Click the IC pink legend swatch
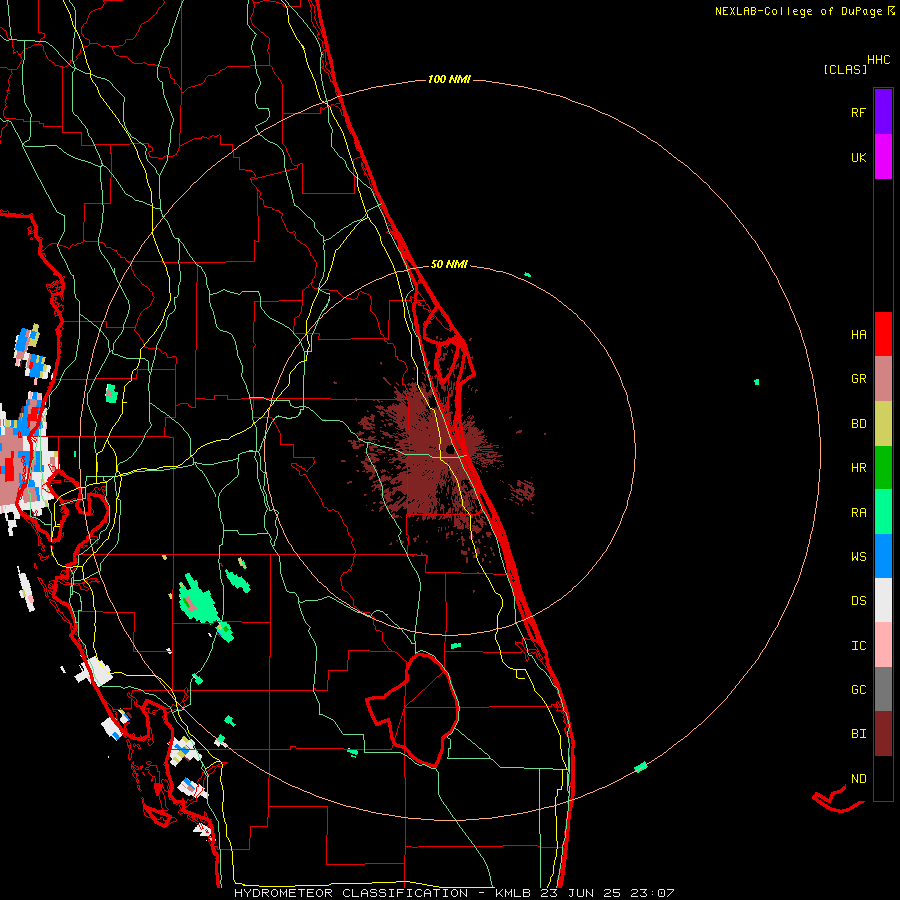 pos(883,645)
